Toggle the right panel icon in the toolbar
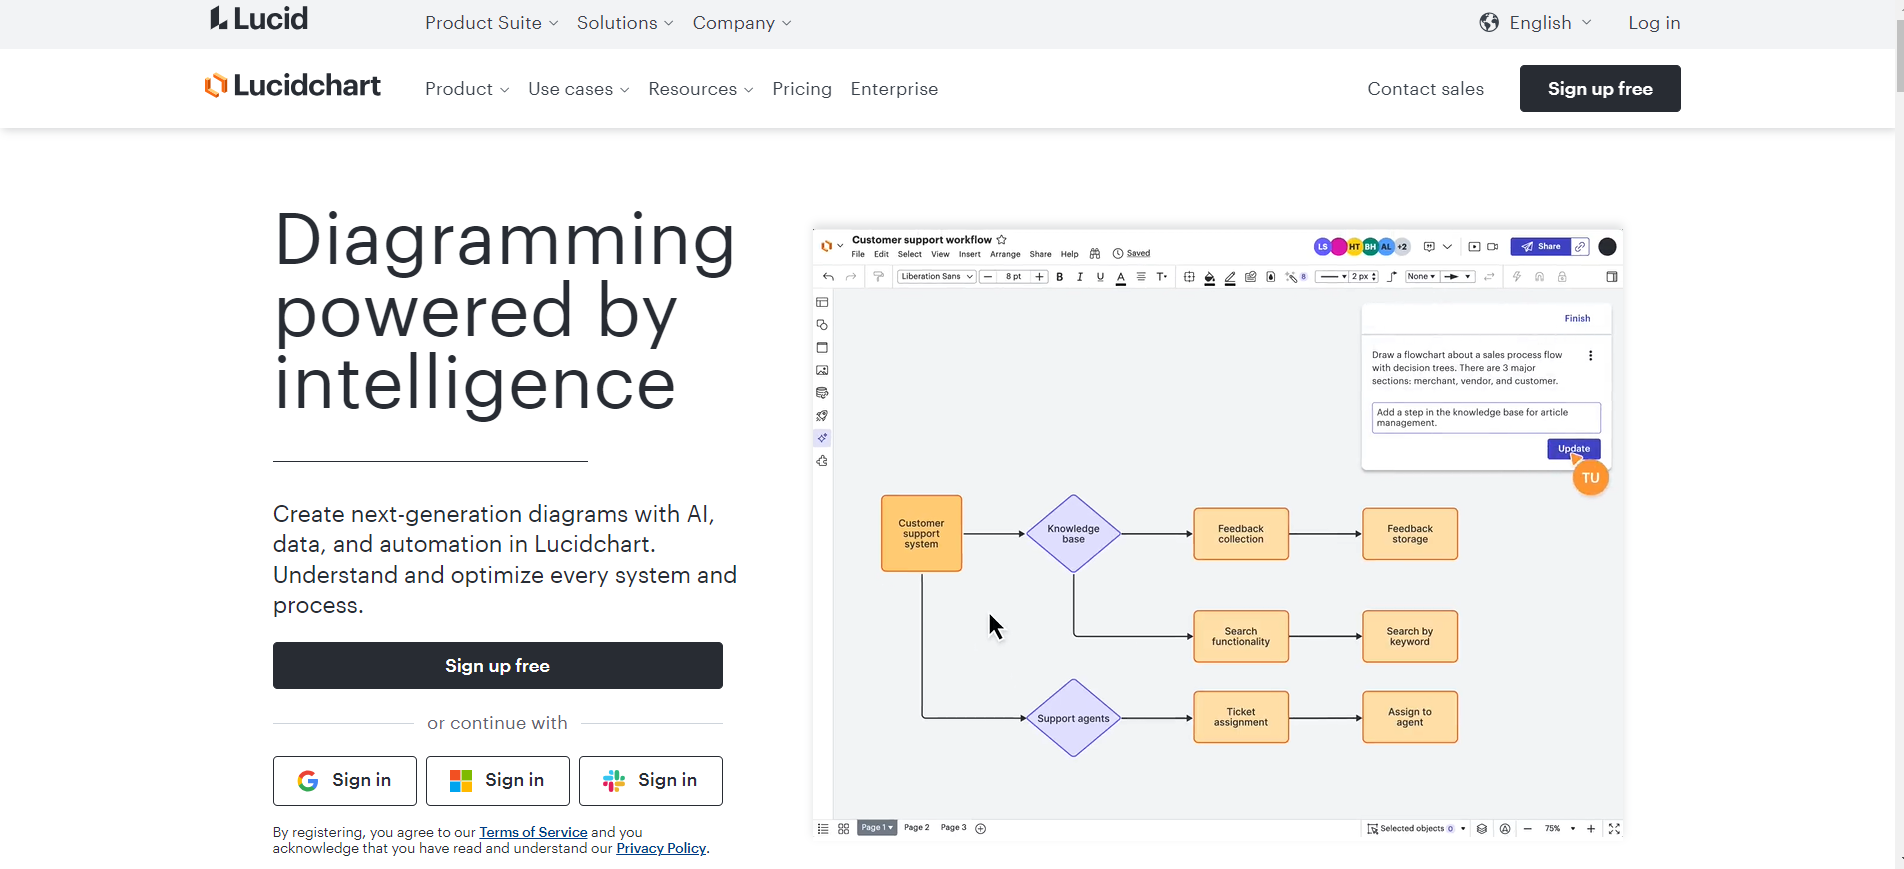The height and width of the screenshot is (869, 1904). (x=1612, y=277)
